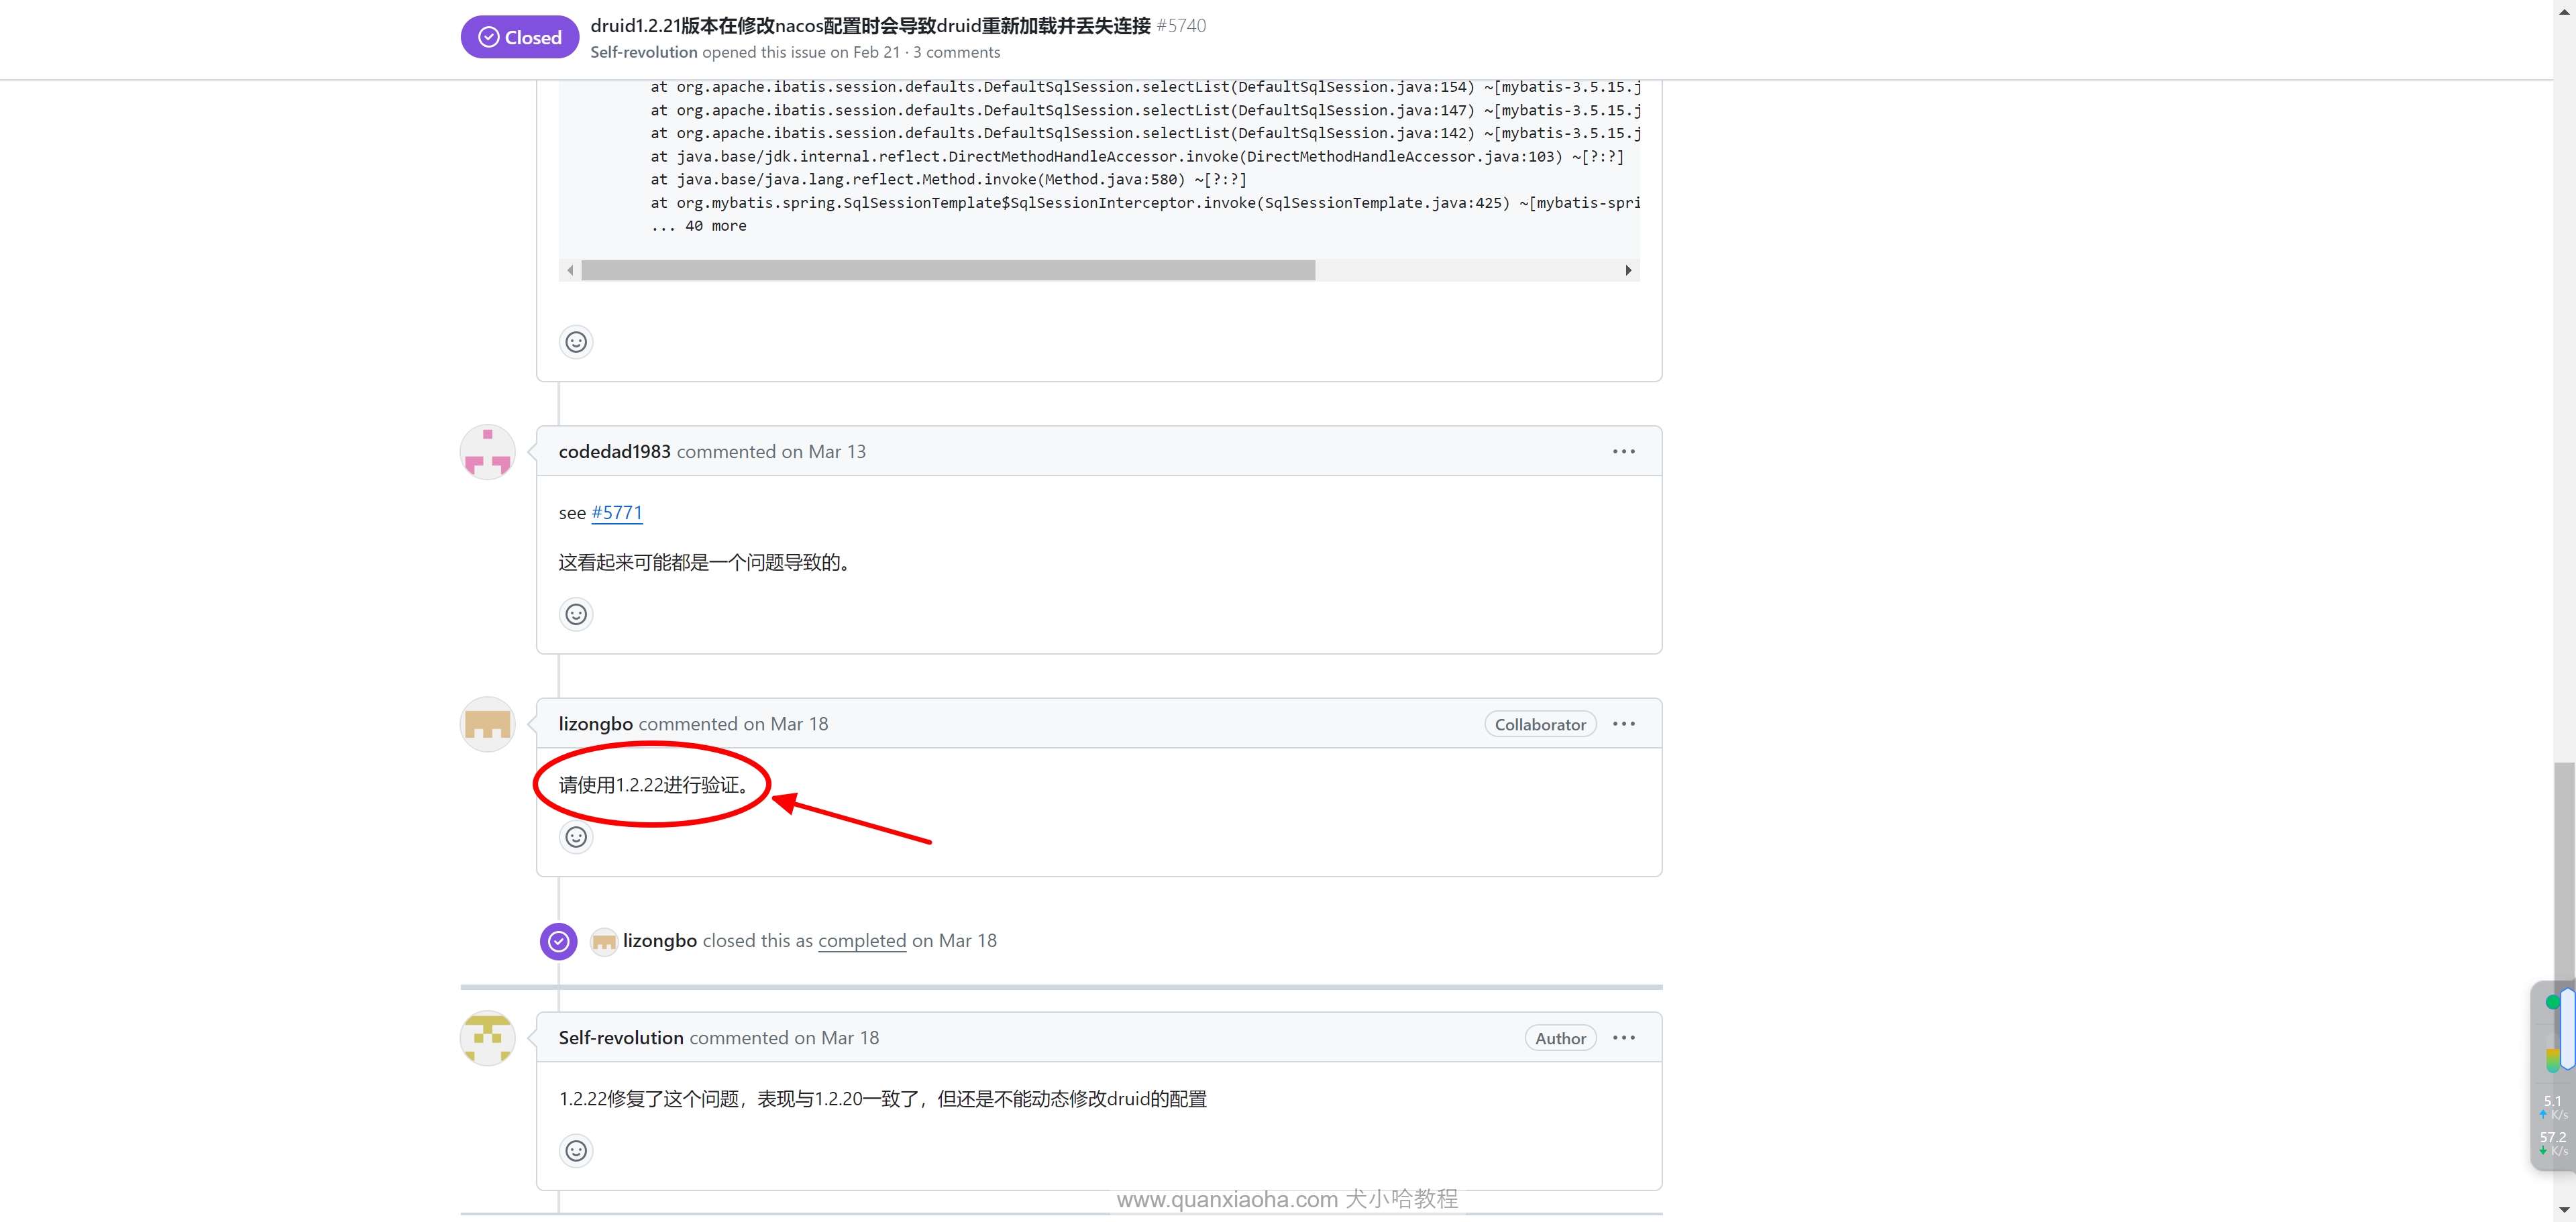
Task: Click the purple closed-event check icon
Action: click(x=558, y=941)
